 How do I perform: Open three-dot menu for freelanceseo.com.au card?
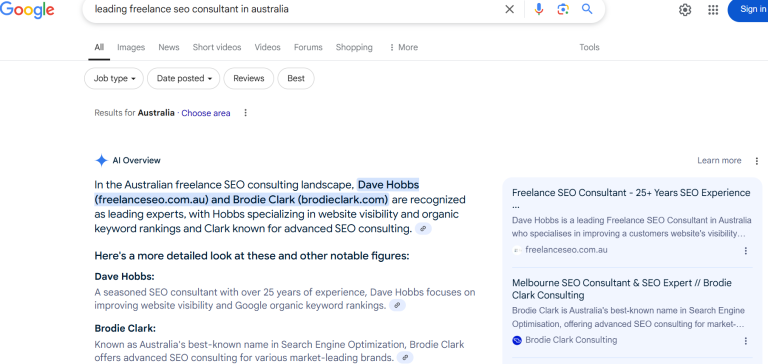pyautogui.click(x=745, y=251)
